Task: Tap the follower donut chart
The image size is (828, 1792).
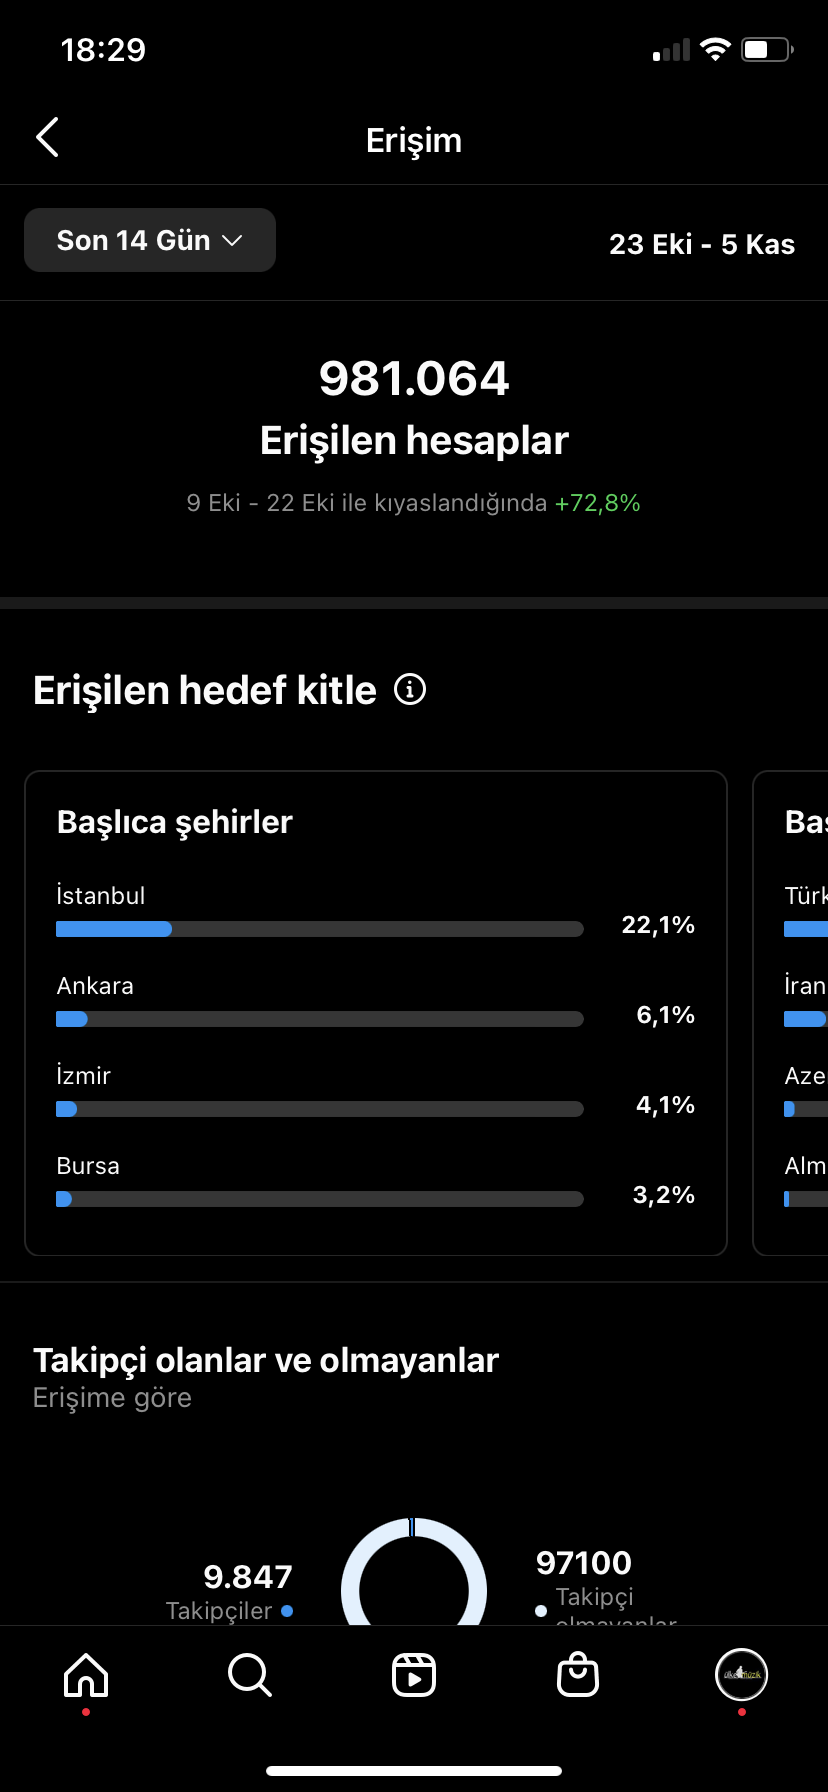Action: pyautogui.click(x=414, y=1572)
